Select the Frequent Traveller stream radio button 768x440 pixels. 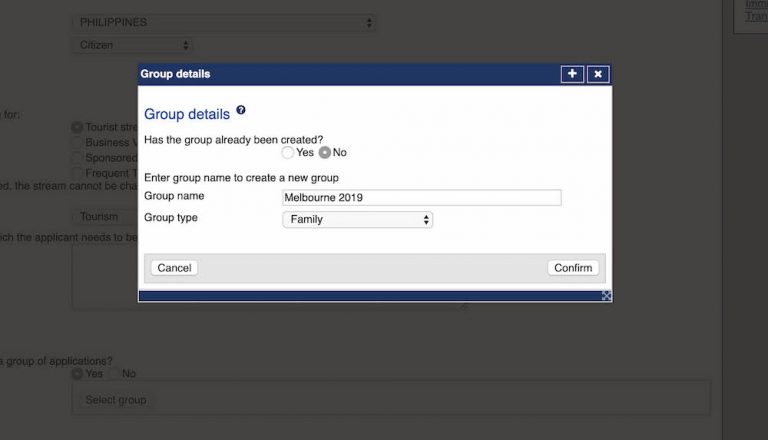click(77, 173)
